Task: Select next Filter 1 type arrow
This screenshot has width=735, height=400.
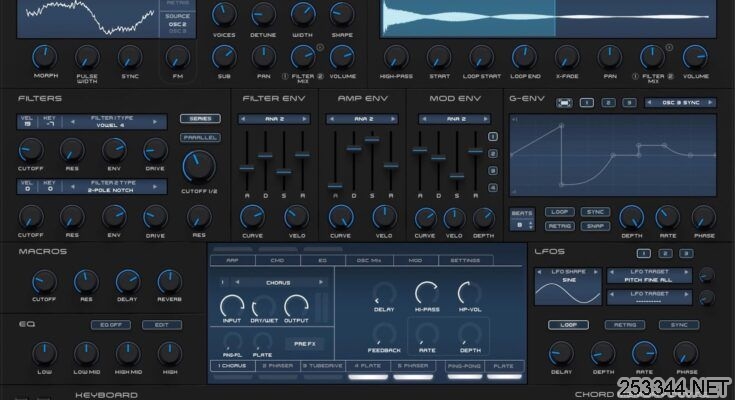Action: (x=155, y=122)
